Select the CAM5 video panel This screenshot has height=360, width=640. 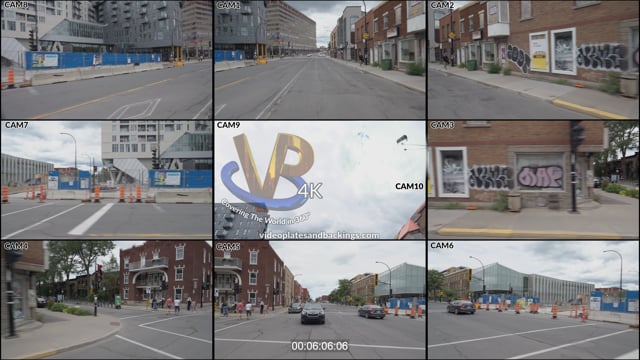tap(320, 300)
